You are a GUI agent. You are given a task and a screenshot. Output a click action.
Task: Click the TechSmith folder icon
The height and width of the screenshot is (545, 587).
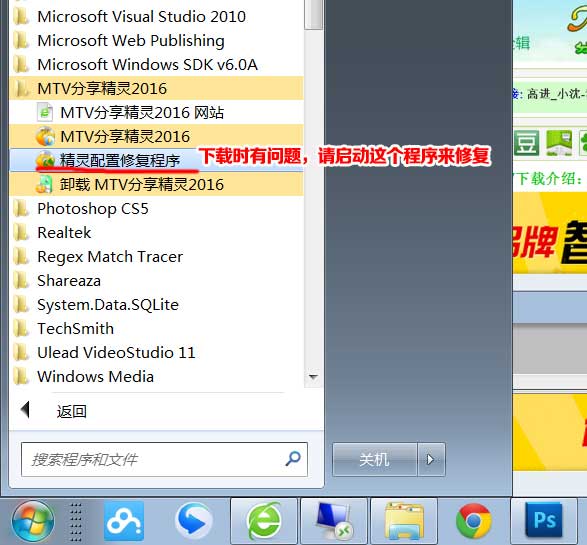pyautogui.click(x=21, y=328)
